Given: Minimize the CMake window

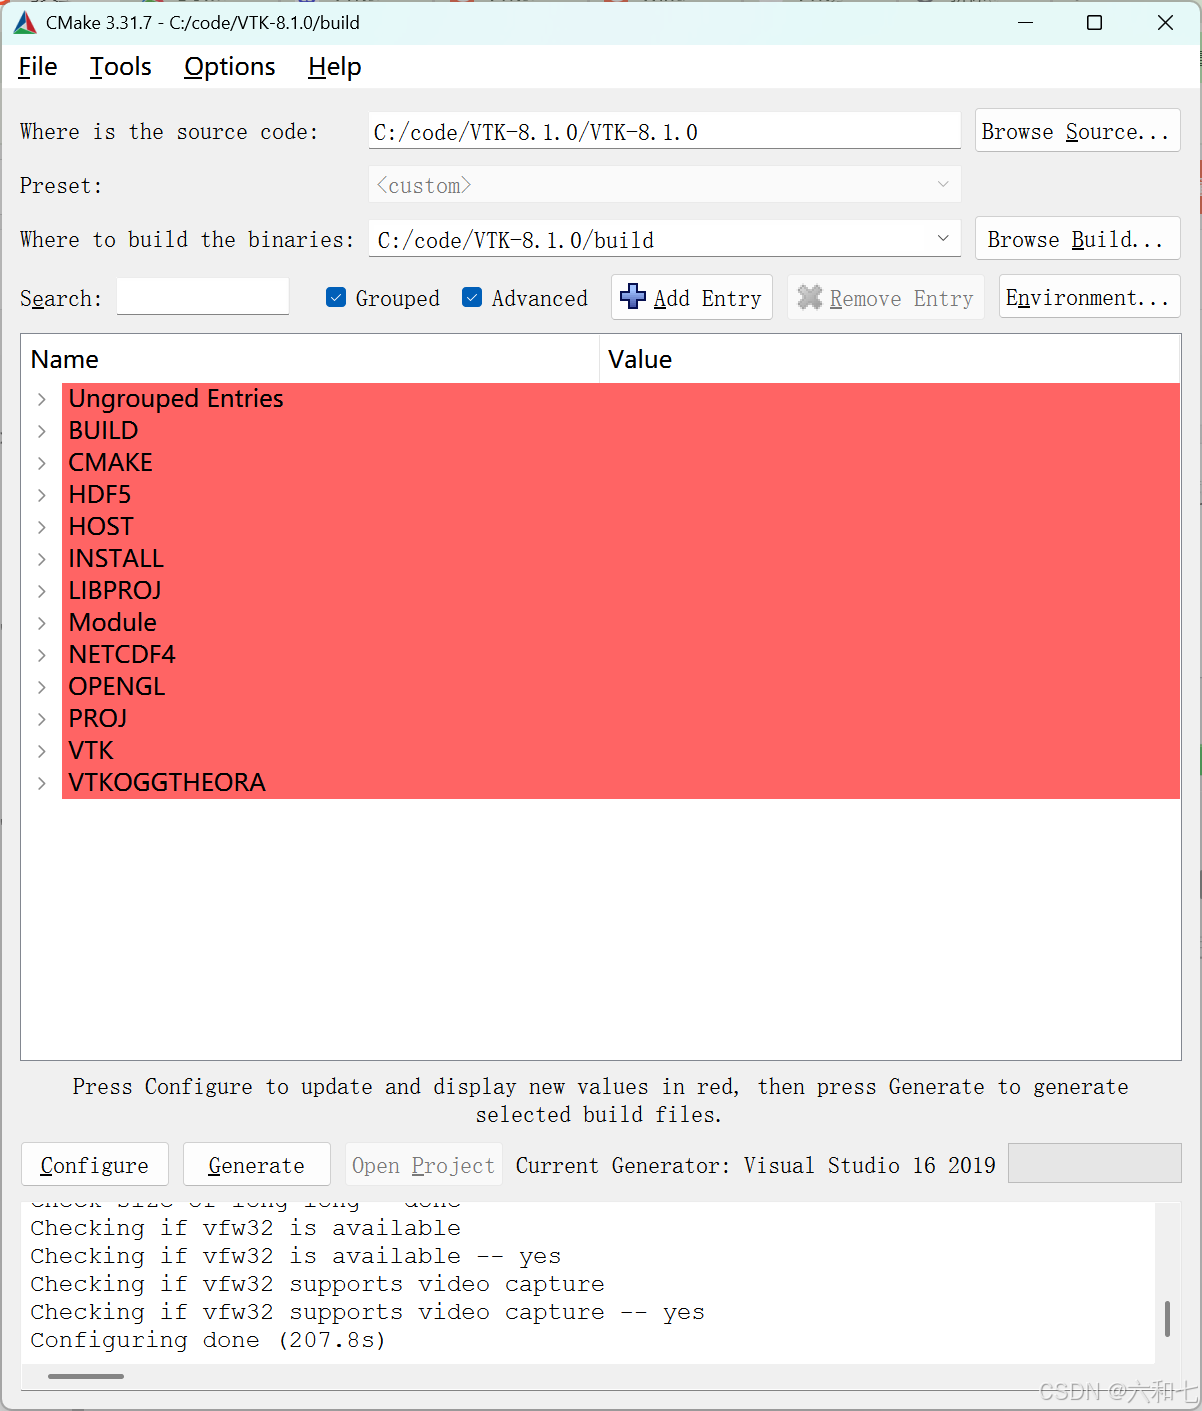Looking at the screenshot, I should [x=1025, y=22].
